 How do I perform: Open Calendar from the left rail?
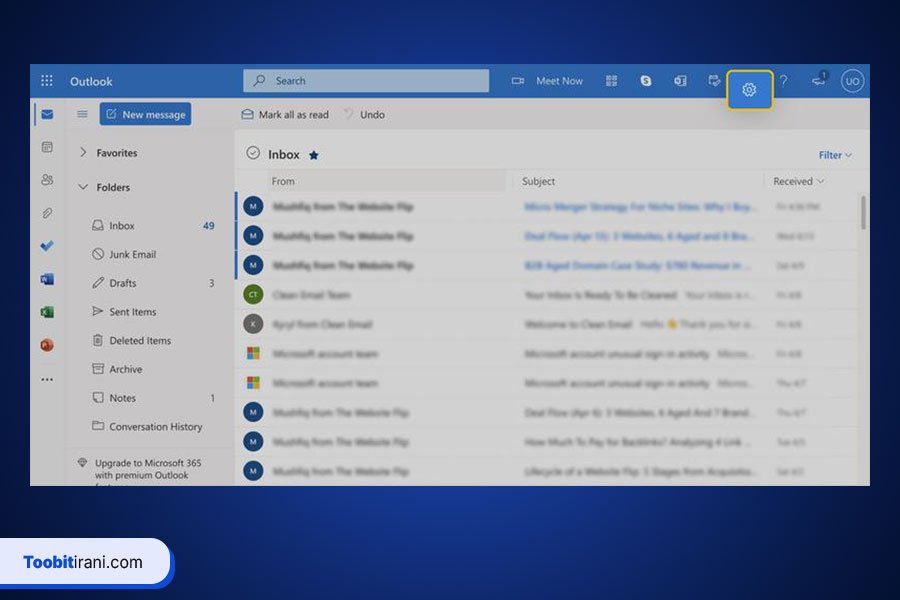click(x=47, y=147)
